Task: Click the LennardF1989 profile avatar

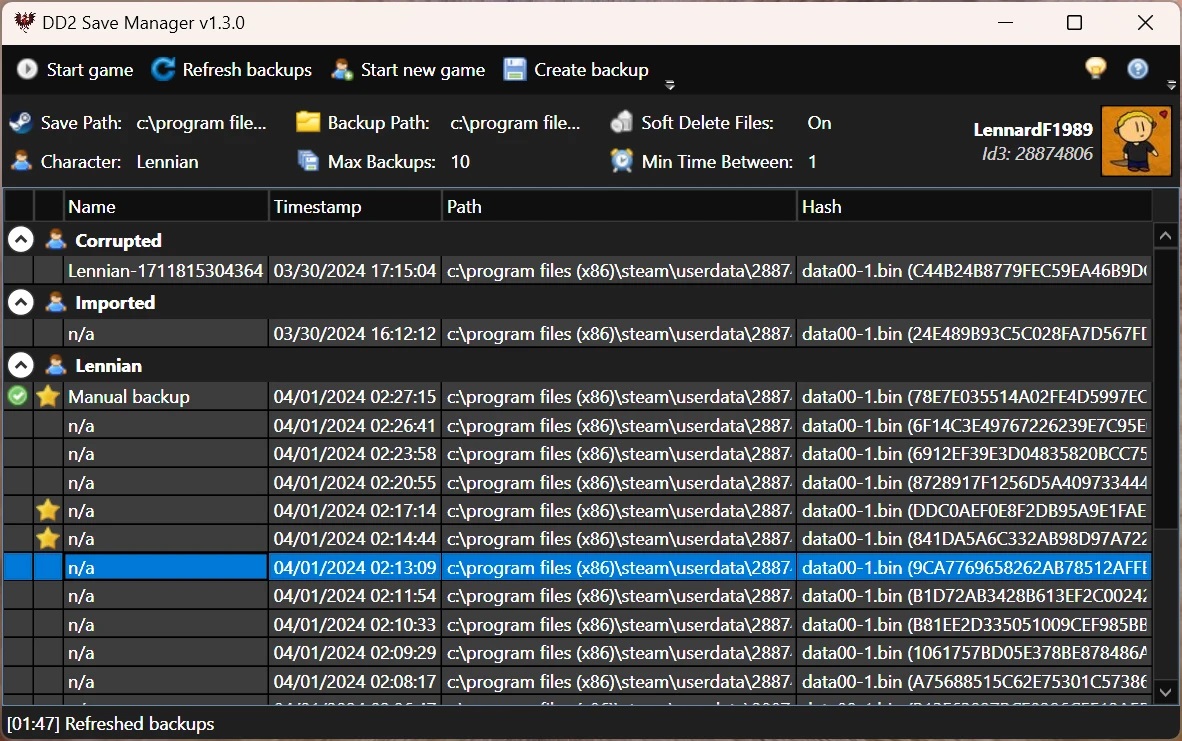Action: pos(1136,141)
